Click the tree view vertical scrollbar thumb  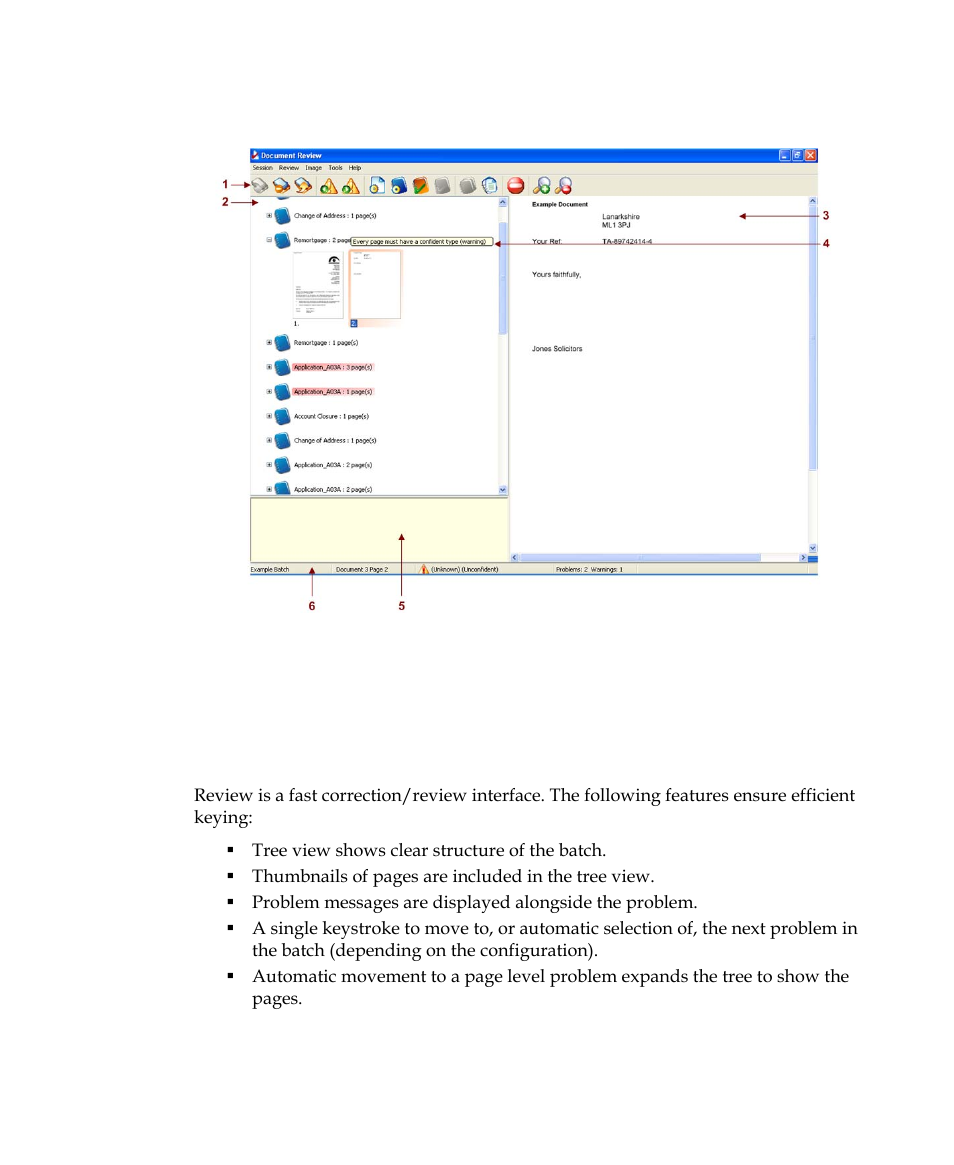(x=503, y=278)
